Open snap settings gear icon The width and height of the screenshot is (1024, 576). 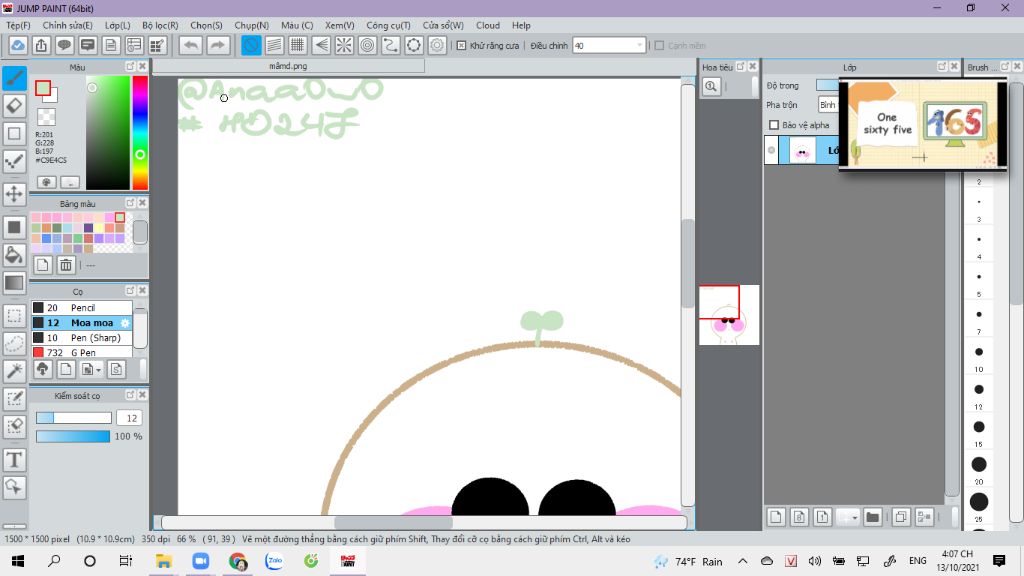click(437, 45)
